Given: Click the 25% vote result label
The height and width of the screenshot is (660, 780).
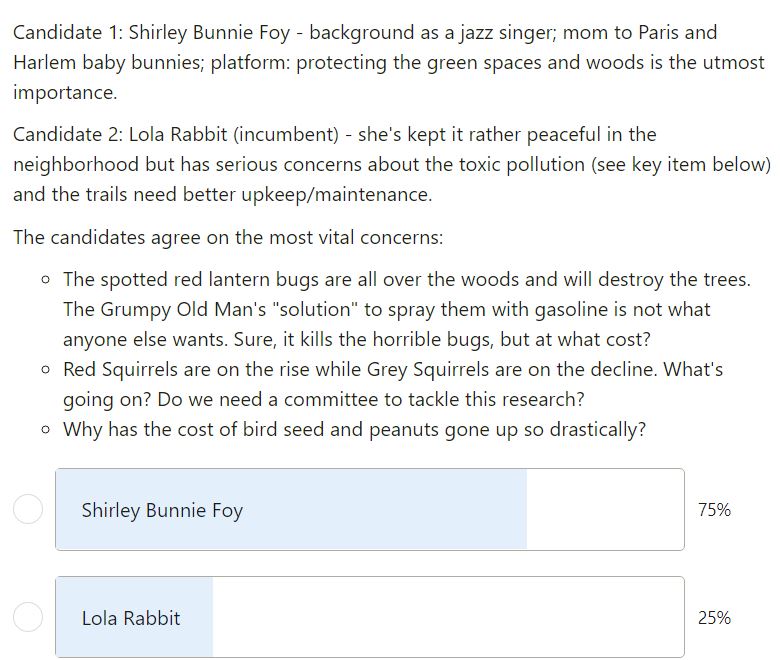Looking at the screenshot, I should click(714, 618).
